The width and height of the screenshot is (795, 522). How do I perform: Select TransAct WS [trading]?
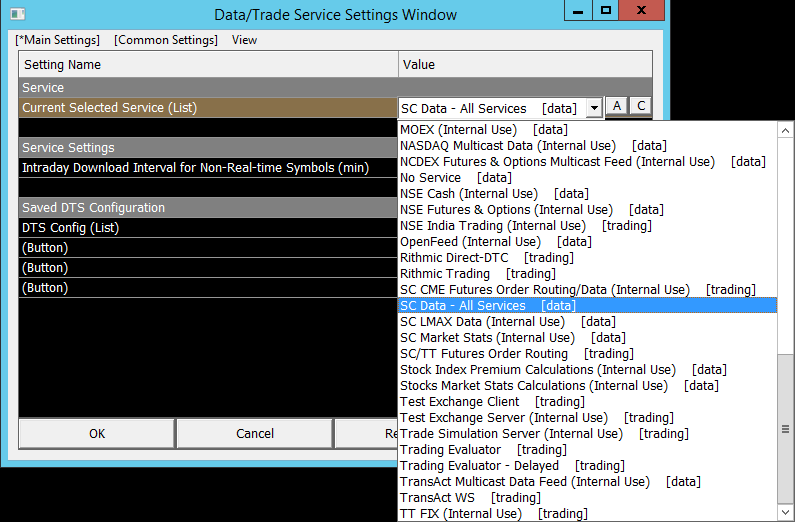(x=588, y=498)
